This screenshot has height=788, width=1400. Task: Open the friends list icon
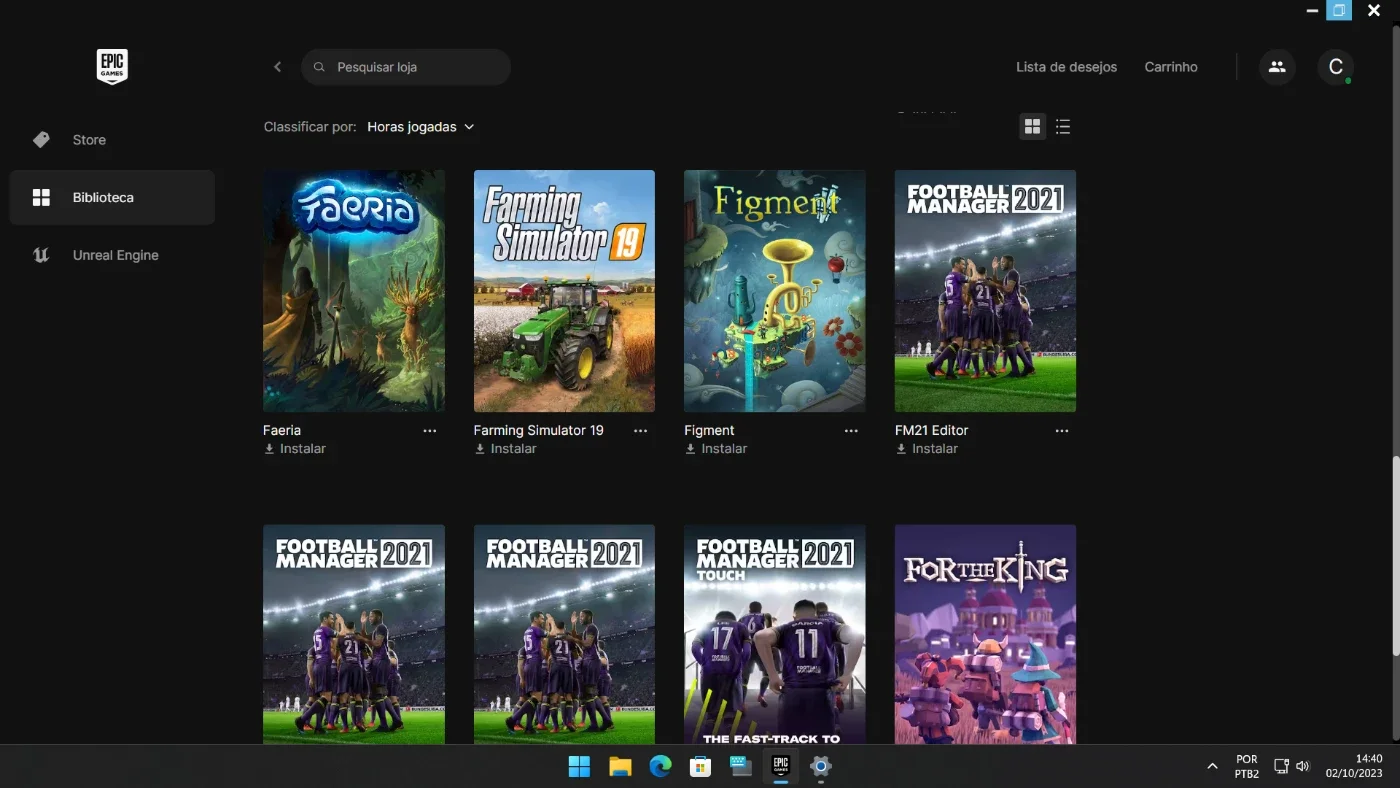(x=1277, y=67)
